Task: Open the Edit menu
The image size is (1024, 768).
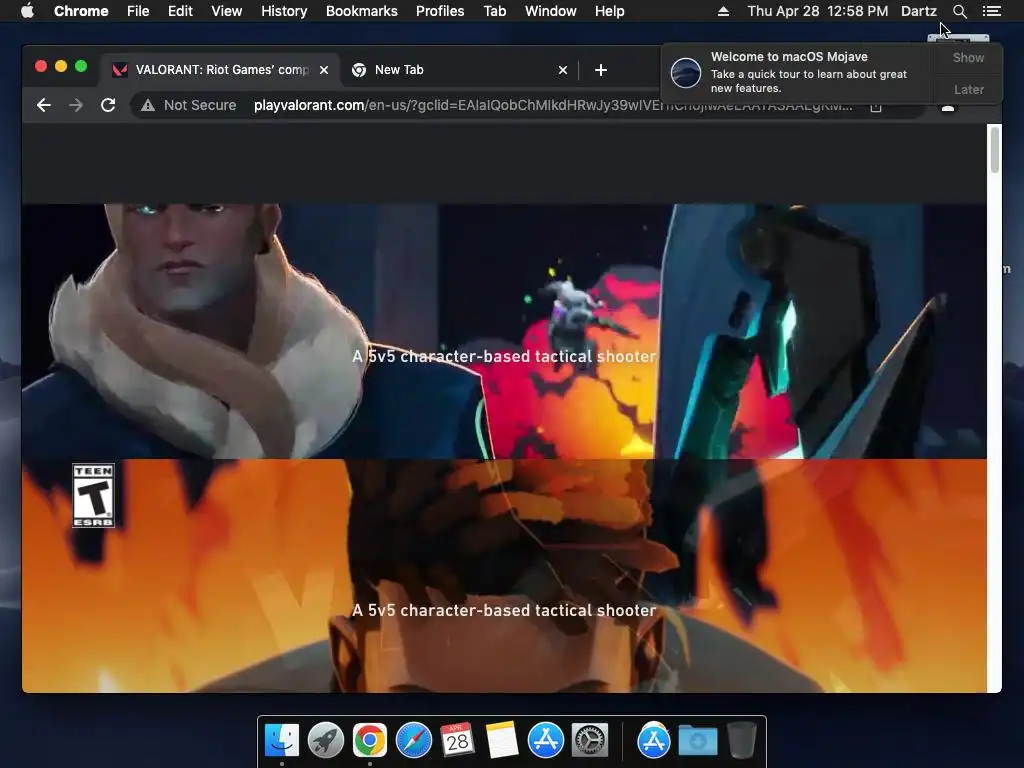Action: pos(180,11)
